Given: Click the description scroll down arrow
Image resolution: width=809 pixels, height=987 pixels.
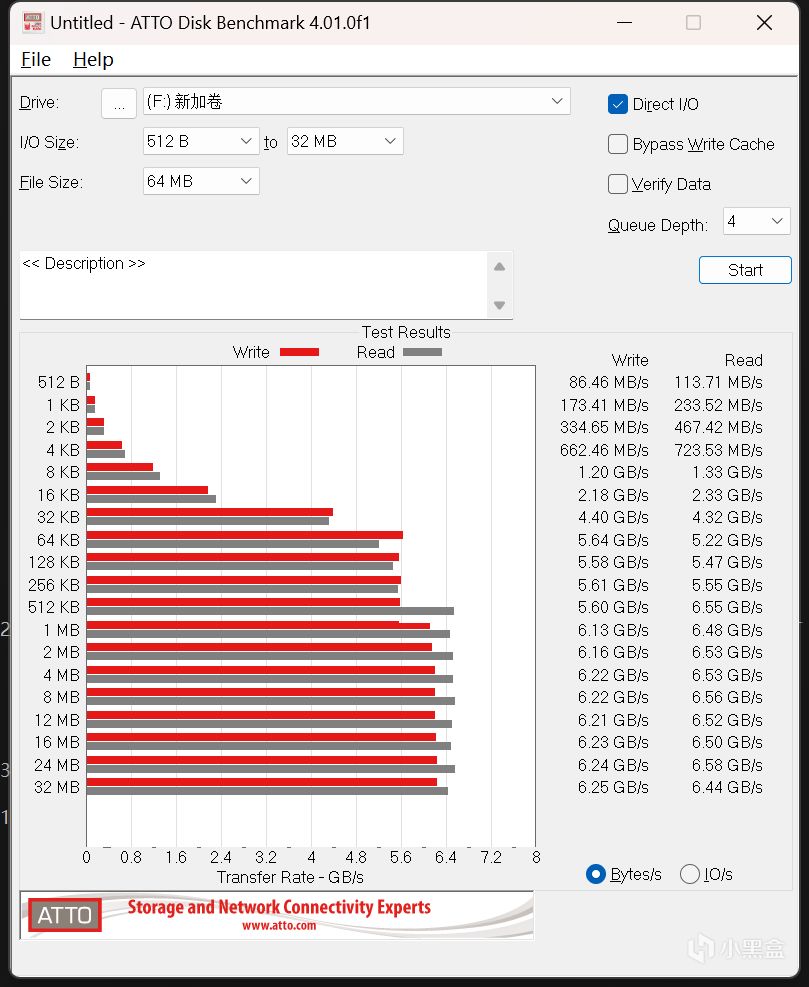Looking at the screenshot, I should [499, 305].
